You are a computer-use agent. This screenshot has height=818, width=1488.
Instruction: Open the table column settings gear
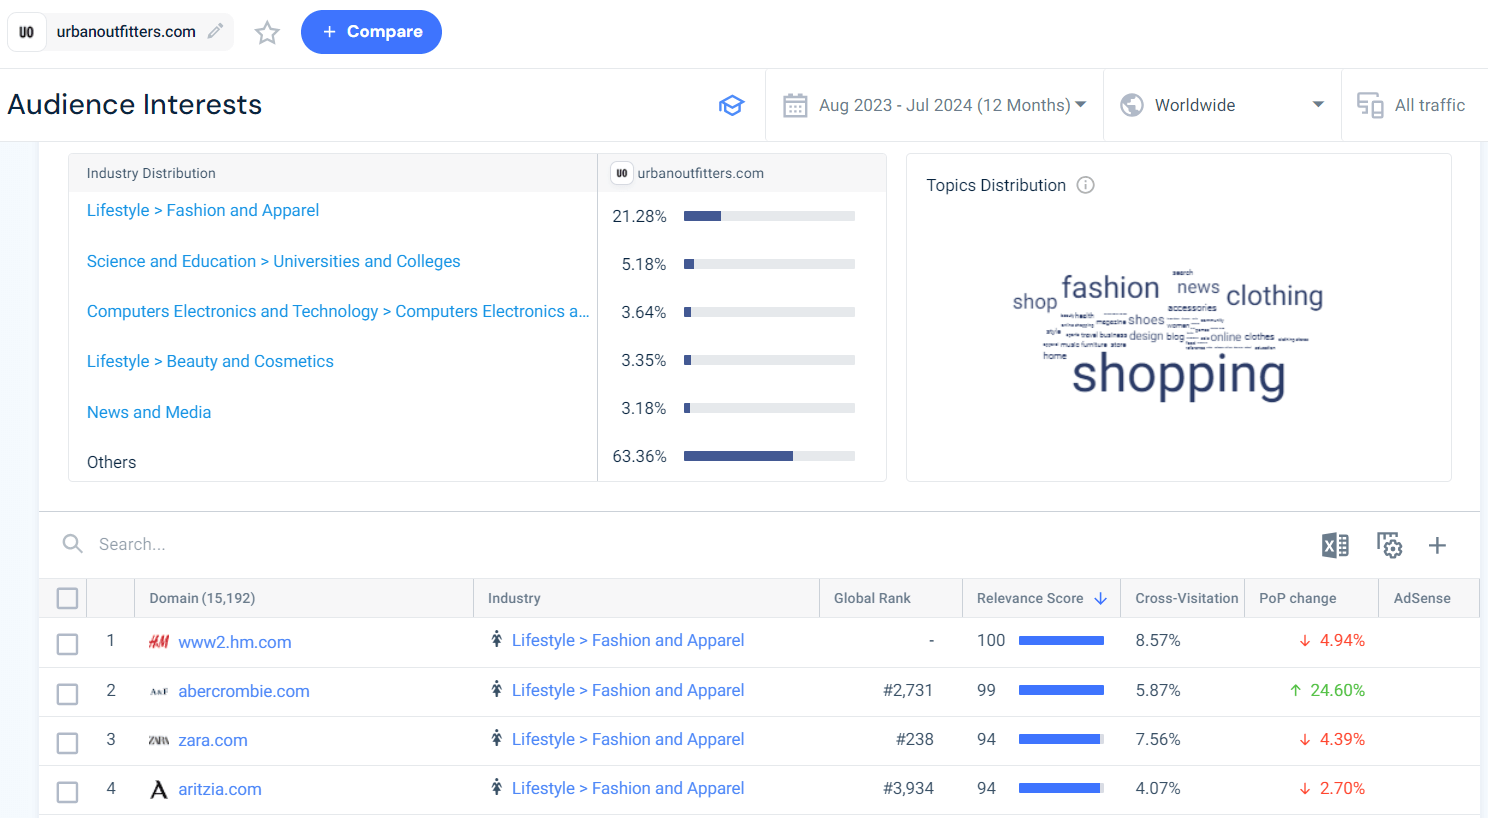point(1389,545)
